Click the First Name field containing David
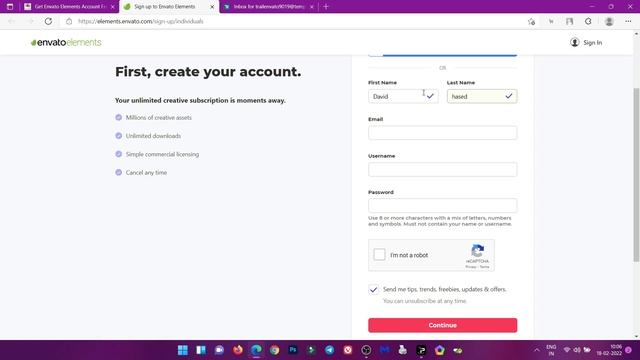 coord(403,96)
